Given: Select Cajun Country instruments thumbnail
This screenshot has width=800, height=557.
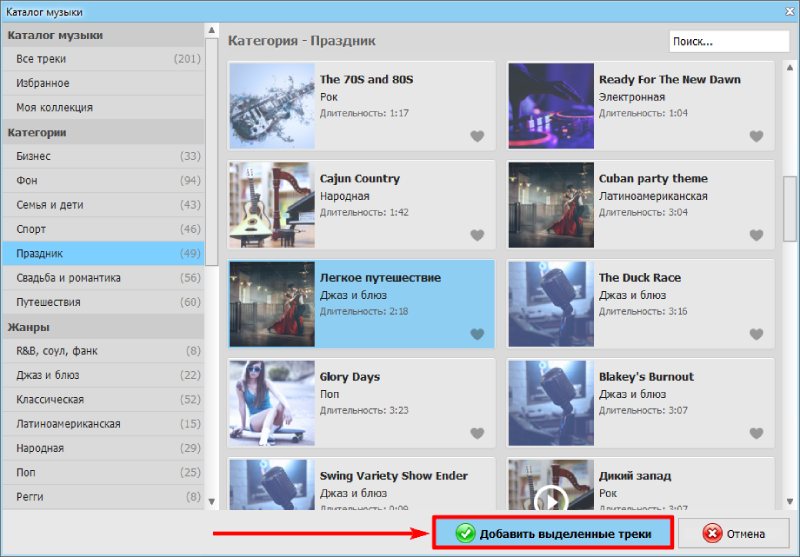Looking at the screenshot, I should pyautogui.click(x=272, y=205).
